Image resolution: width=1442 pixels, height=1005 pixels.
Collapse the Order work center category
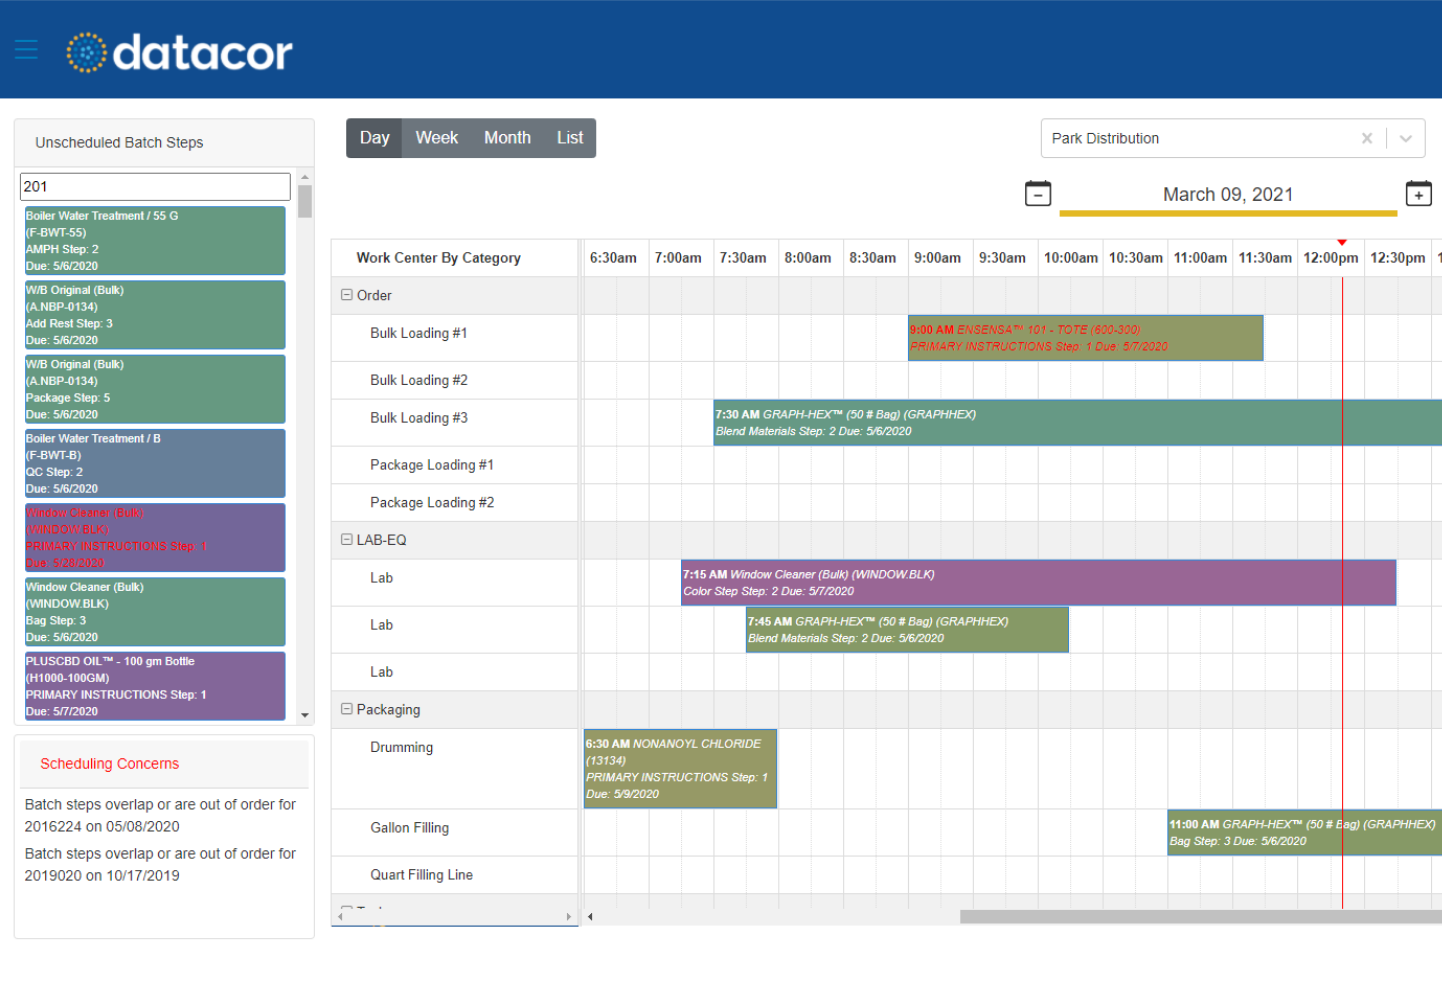coord(345,295)
